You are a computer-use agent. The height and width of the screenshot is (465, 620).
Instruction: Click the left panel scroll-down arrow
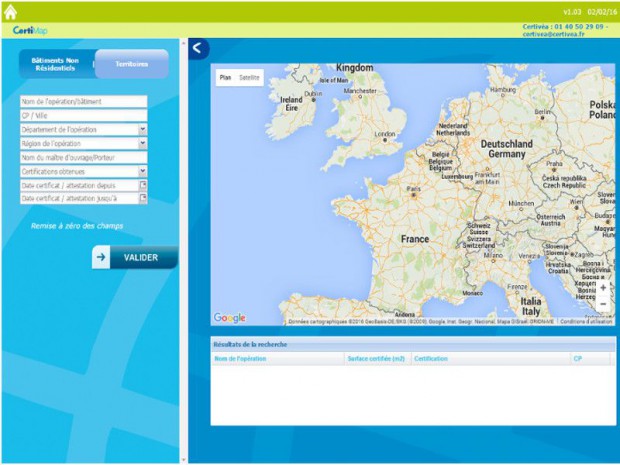[x=183, y=460]
